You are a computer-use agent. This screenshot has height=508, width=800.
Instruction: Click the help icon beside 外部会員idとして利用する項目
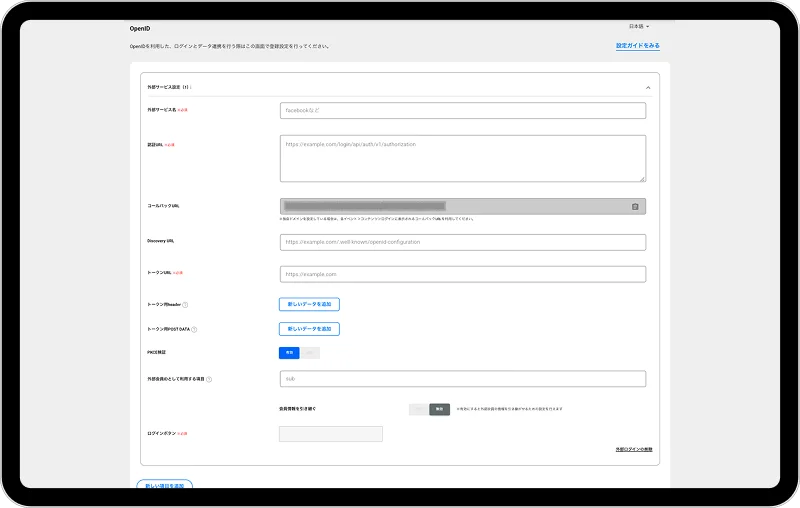(x=209, y=379)
